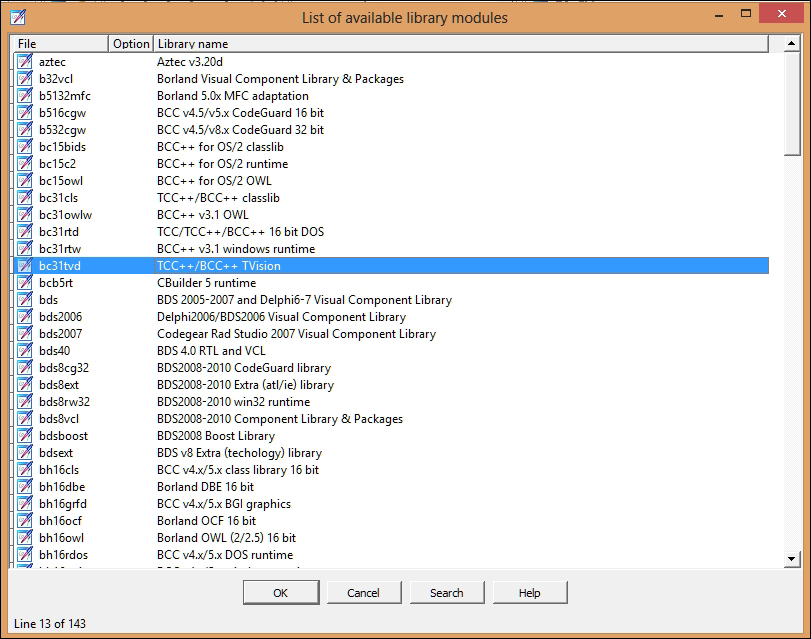The image size is (811, 639).
Task: Select 'Borland 5.0x MFC adaptation' entry
Action: click(233, 96)
